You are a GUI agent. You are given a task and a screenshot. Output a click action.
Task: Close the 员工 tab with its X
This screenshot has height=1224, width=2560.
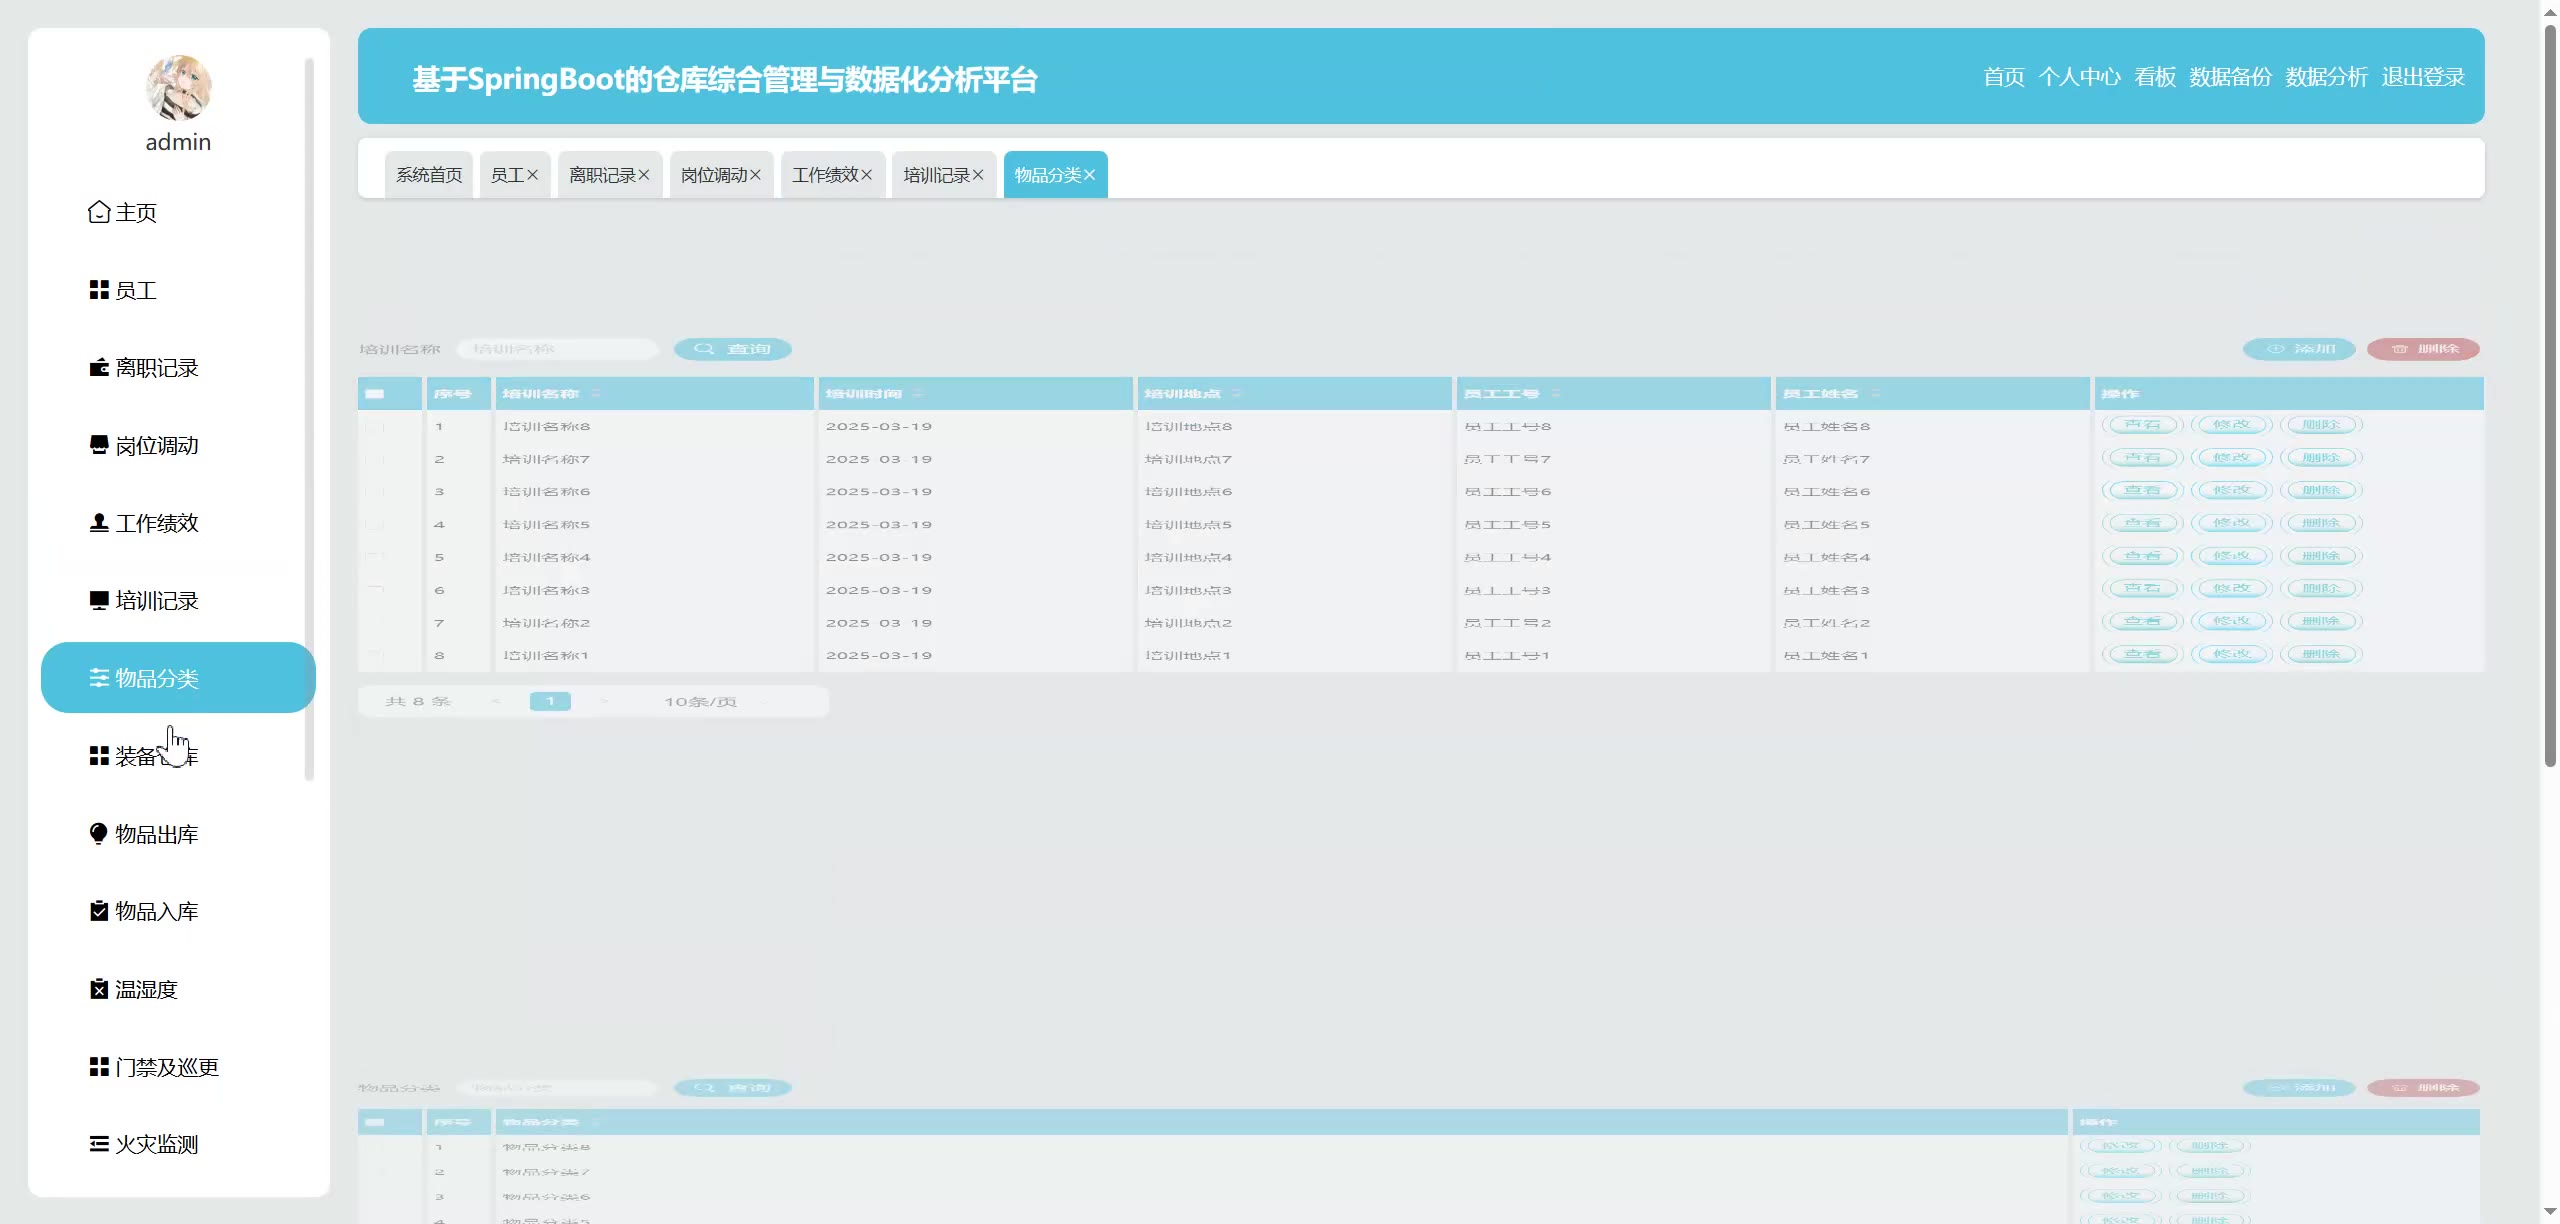click(x=533, y=175)
